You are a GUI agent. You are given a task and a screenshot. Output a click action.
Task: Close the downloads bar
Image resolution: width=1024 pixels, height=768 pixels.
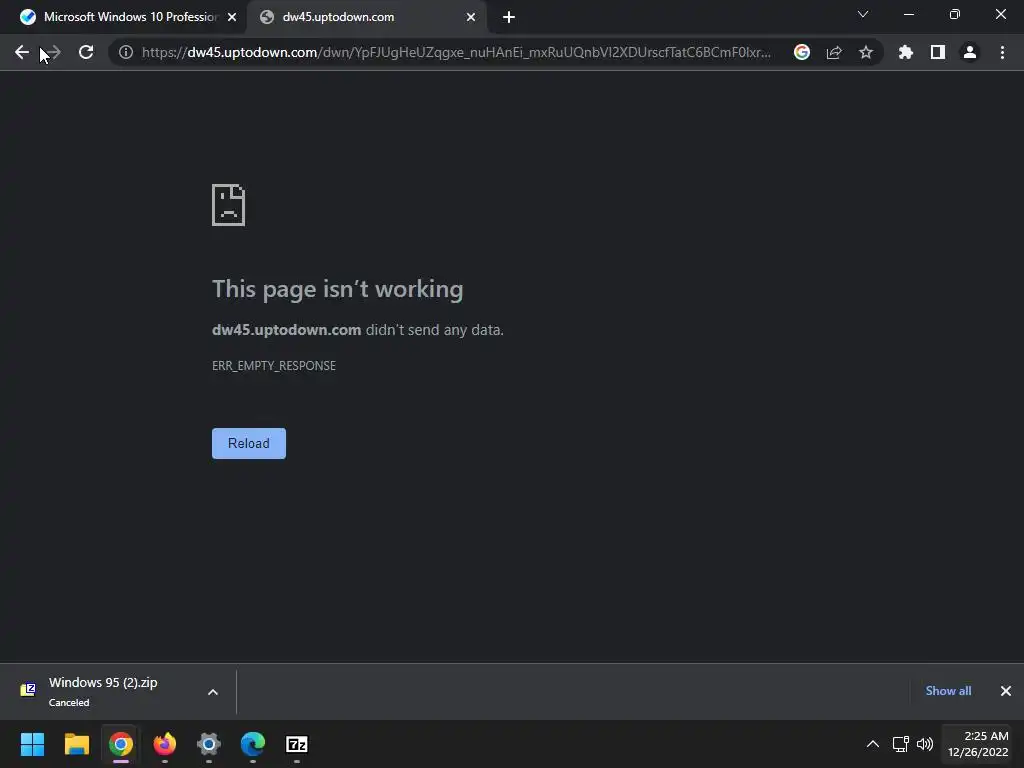(1006, 691)
